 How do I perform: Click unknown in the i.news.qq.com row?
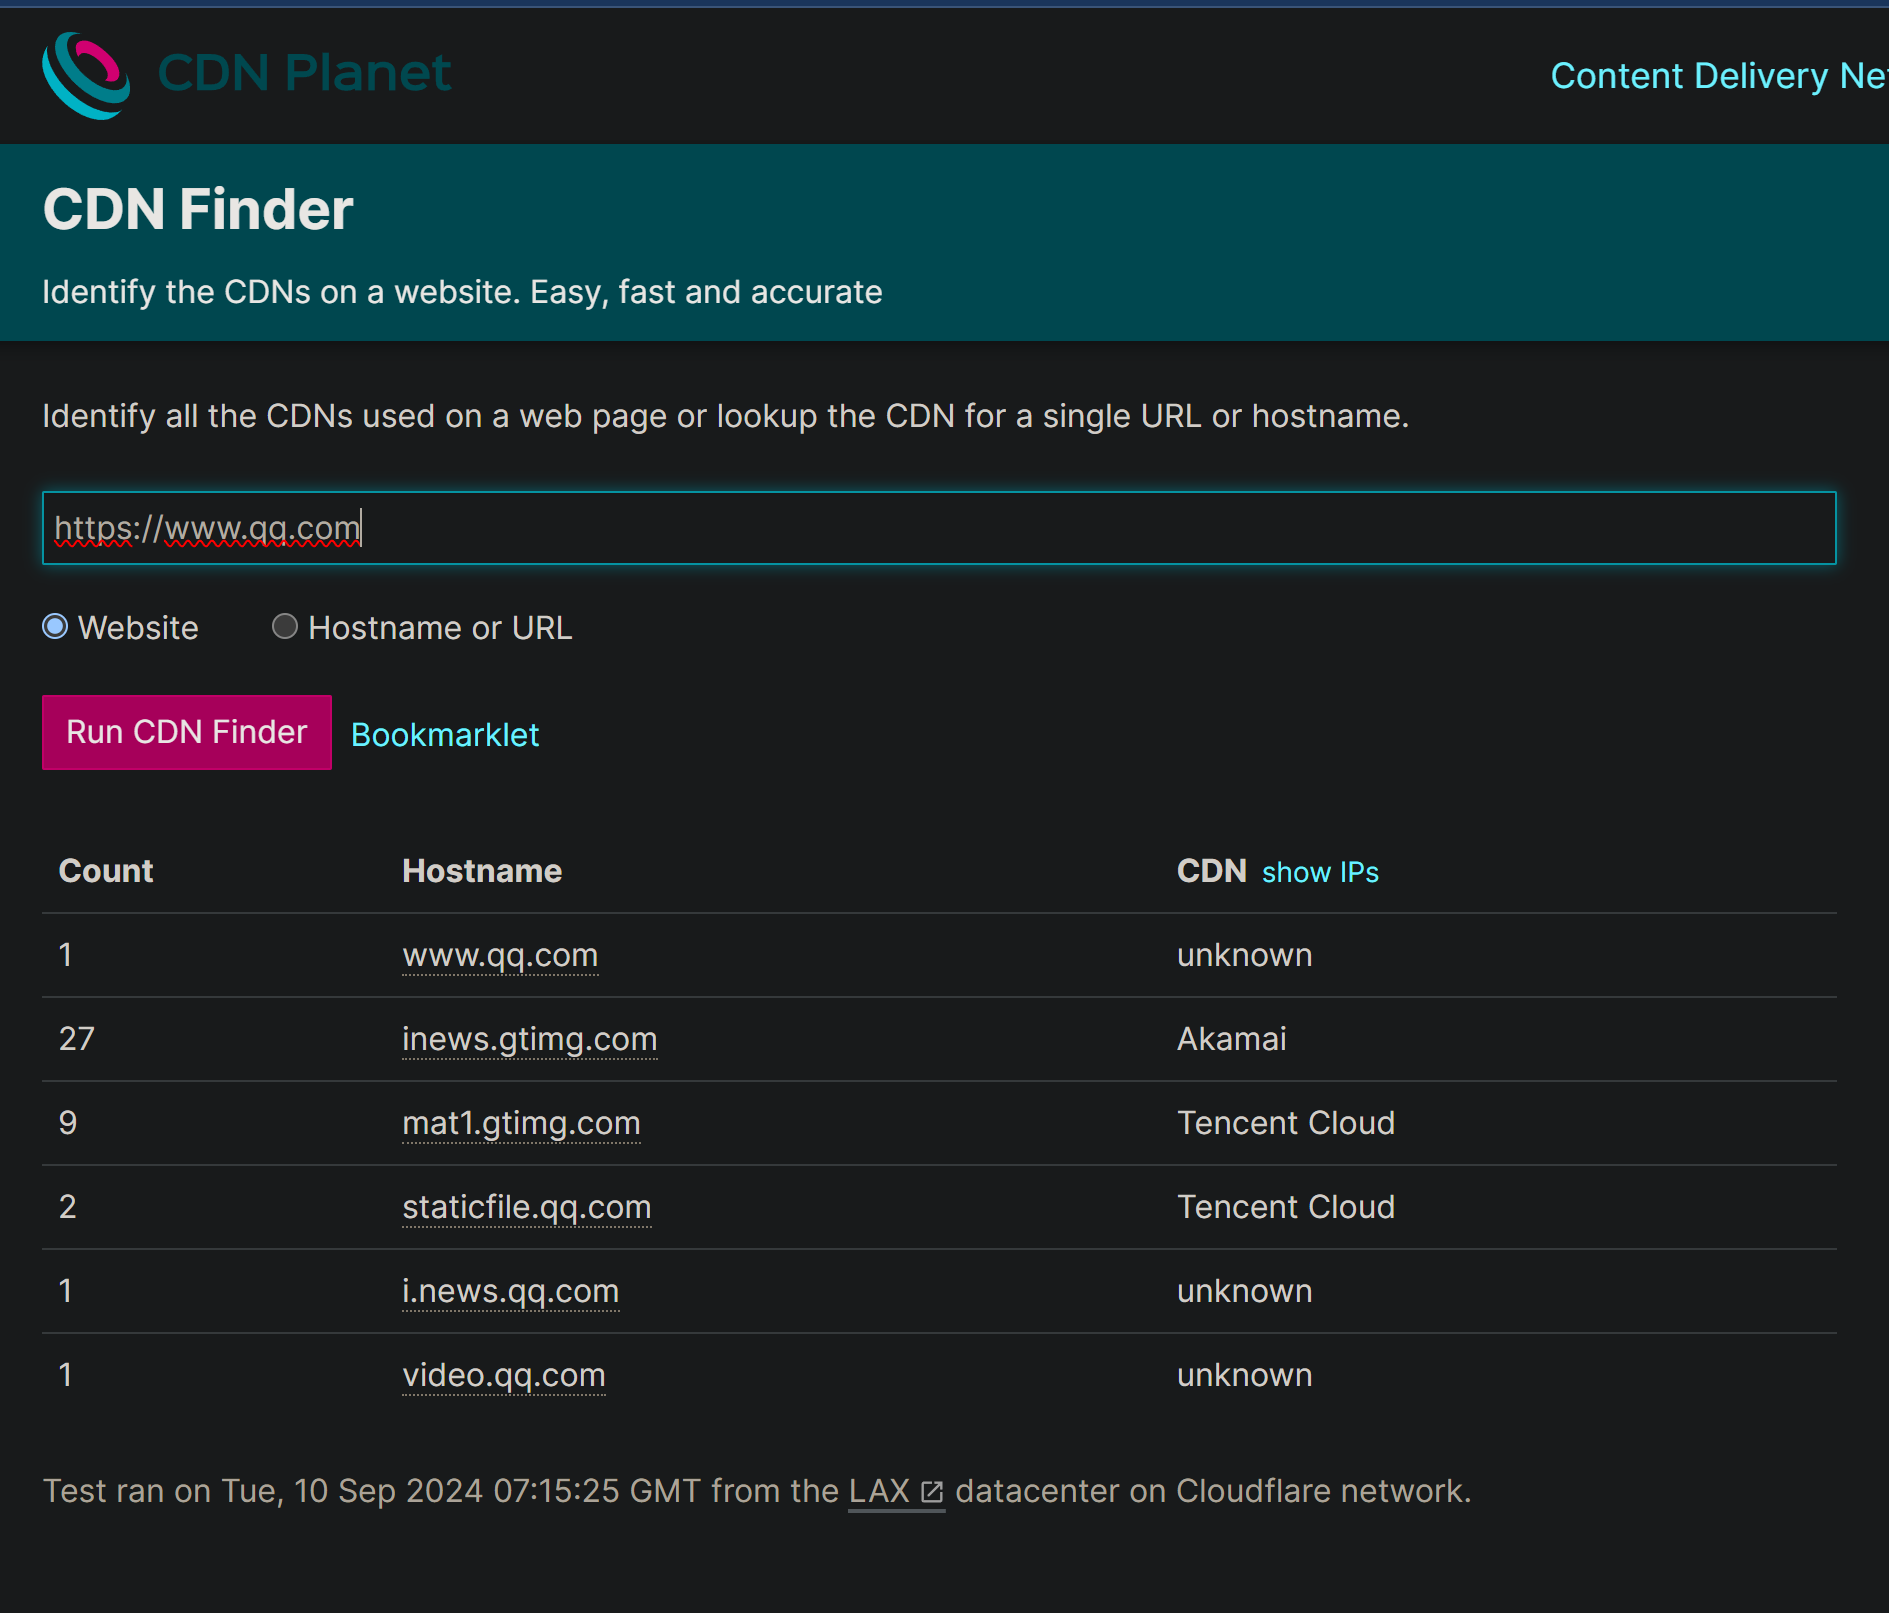pos(1245,1291)
